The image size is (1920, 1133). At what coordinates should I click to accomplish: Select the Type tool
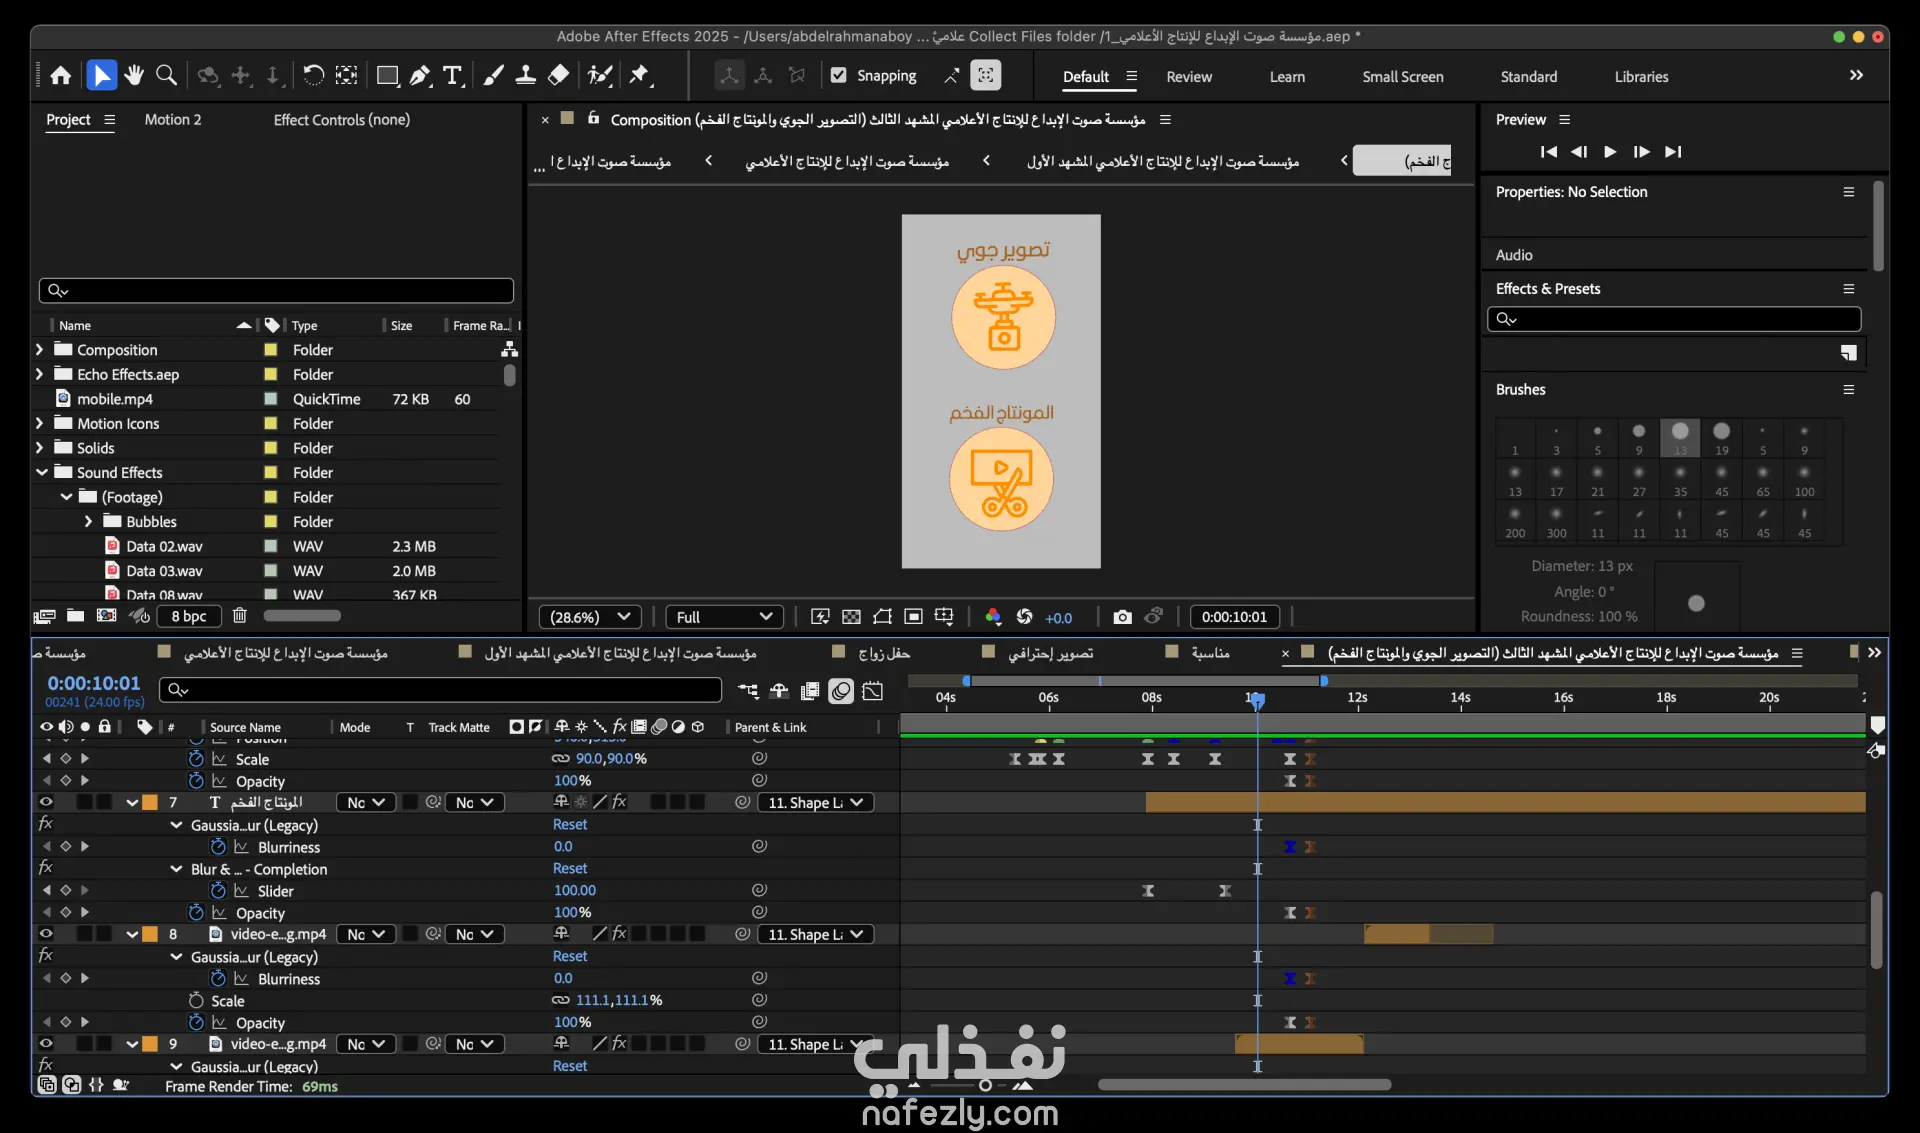pyautogui.click(x=452, y=76)
